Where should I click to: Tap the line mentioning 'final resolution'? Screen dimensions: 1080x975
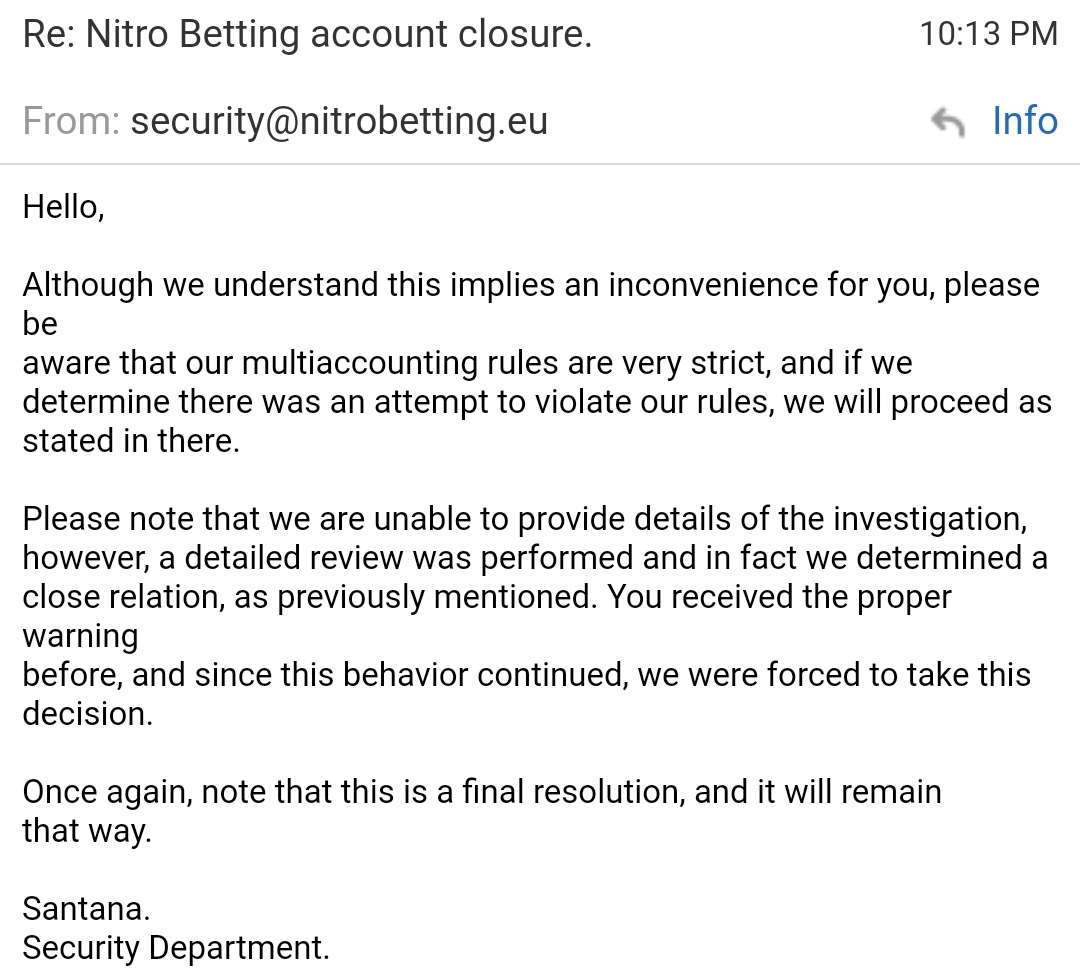(481, 792)
